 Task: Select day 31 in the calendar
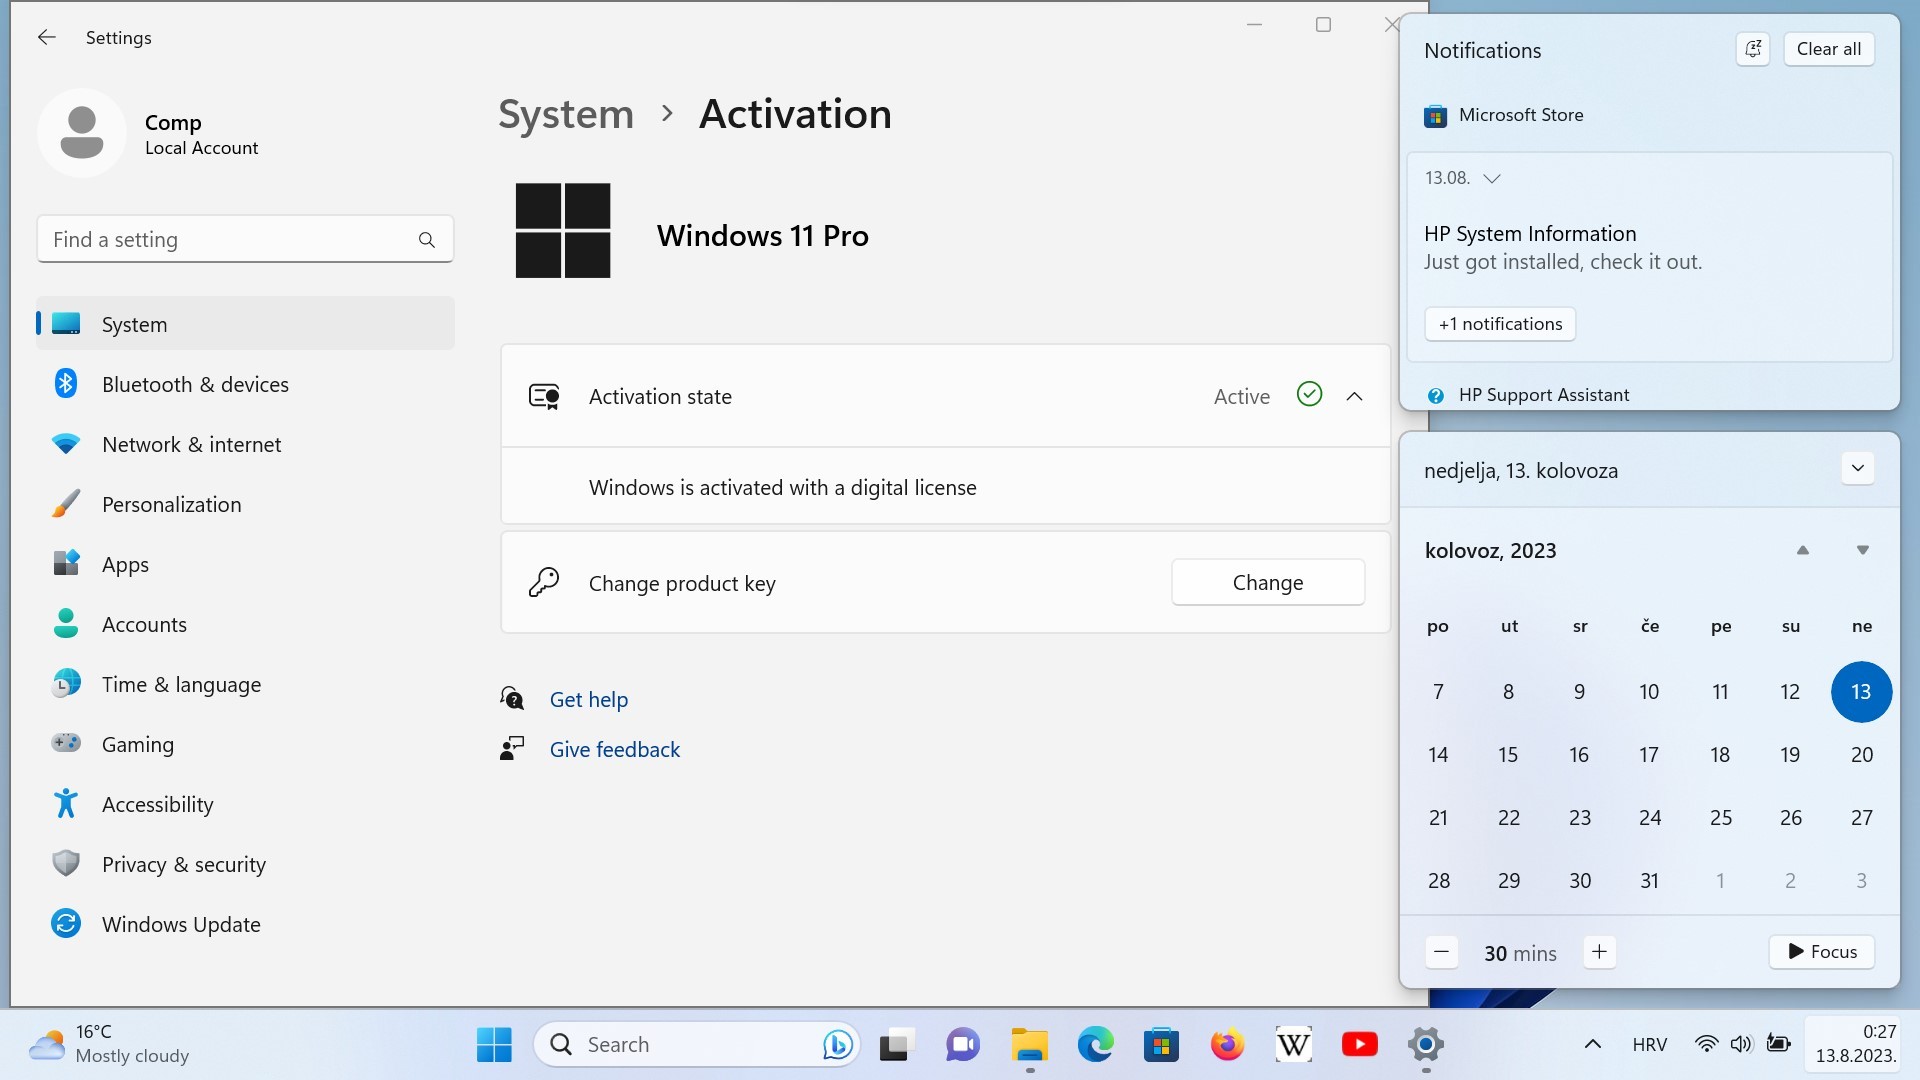1650,881
